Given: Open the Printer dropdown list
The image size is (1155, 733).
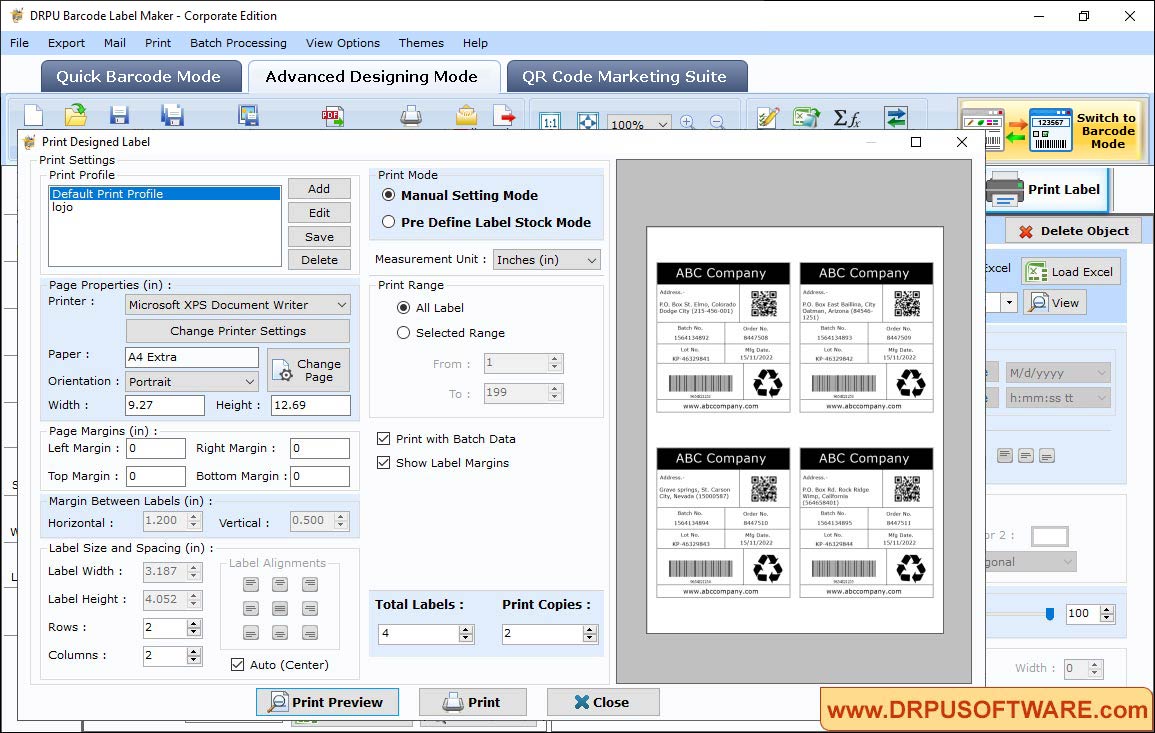Looking at the screenshot, I should tap(238, 305).
